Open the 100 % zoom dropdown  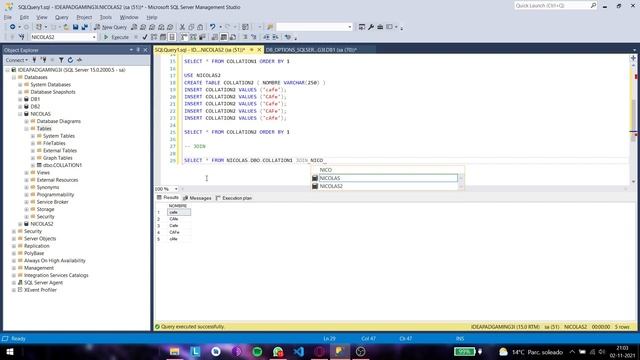(x=176, y=189)
